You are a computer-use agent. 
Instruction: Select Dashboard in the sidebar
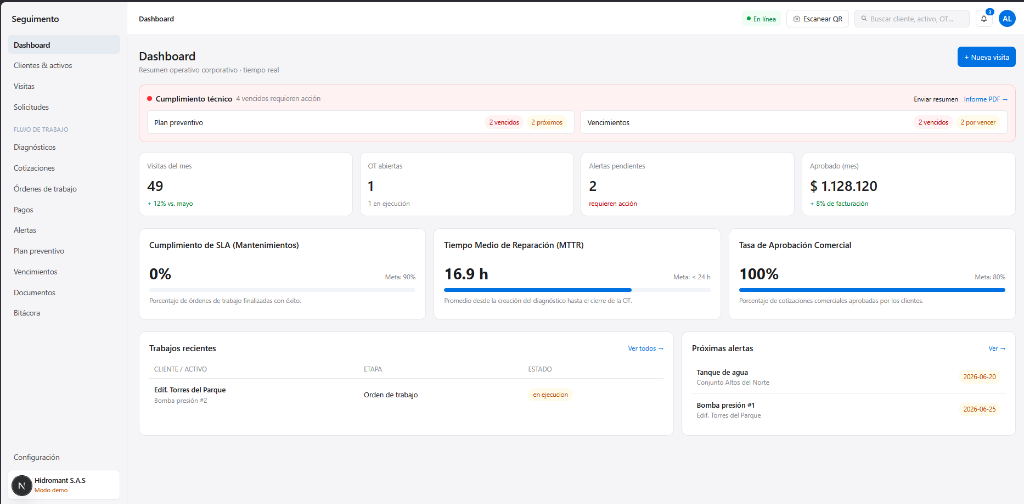coord(64,45)
